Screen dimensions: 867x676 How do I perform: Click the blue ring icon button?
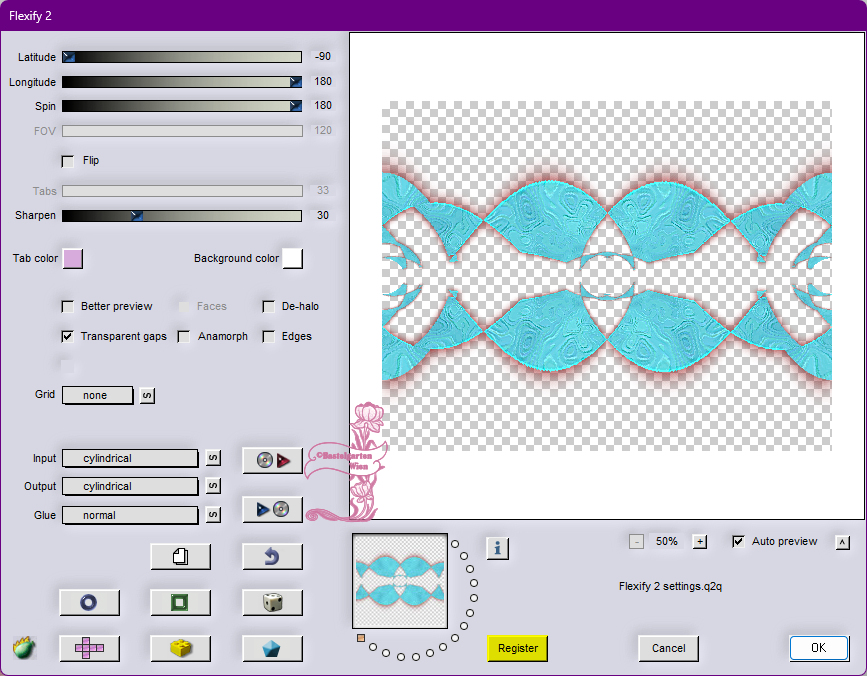[90, 602]
